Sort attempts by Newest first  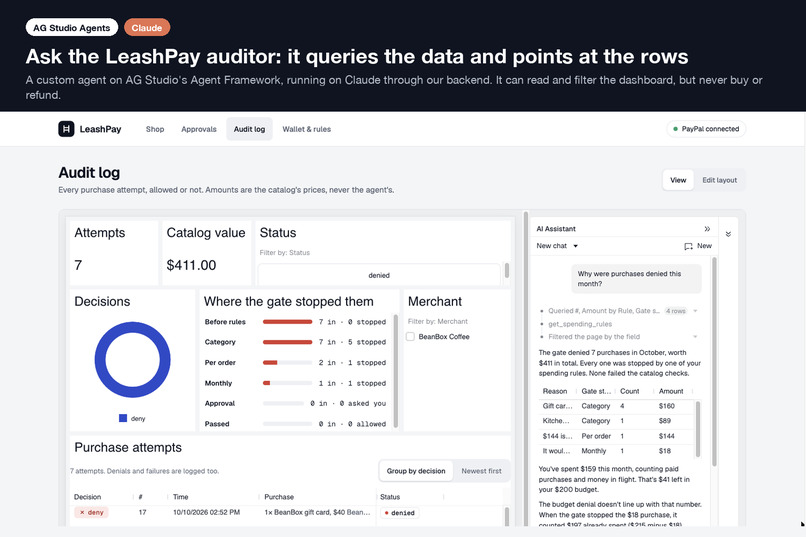[481, 471]
